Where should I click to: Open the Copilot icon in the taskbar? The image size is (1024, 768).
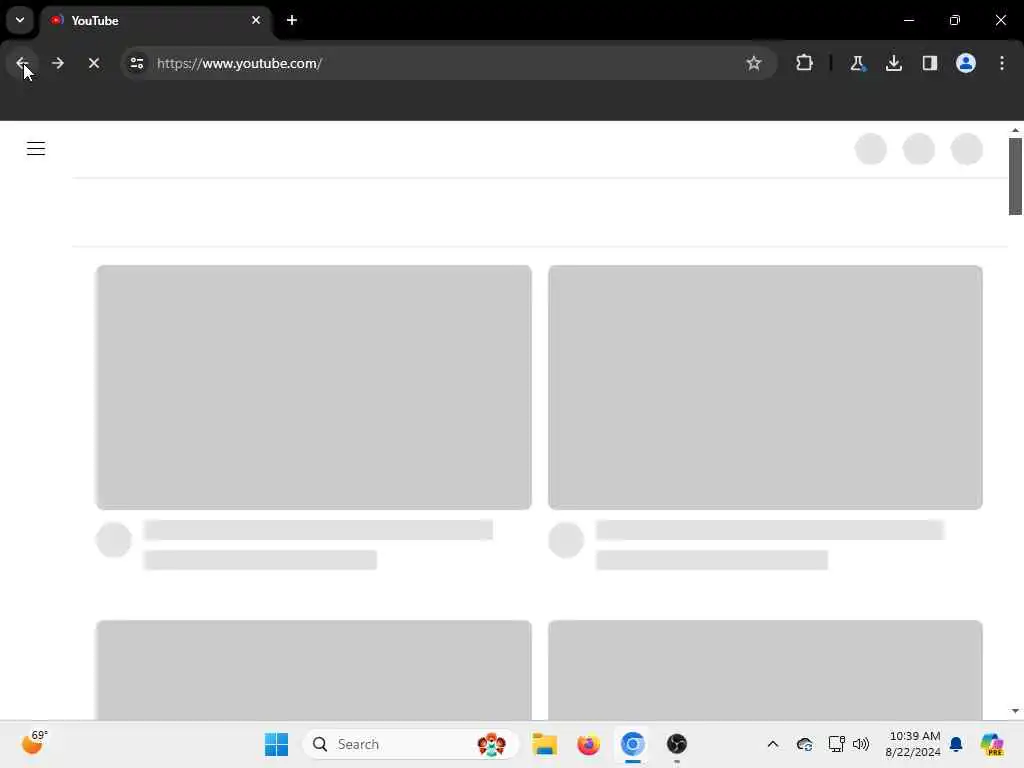(x=991, y=744)
